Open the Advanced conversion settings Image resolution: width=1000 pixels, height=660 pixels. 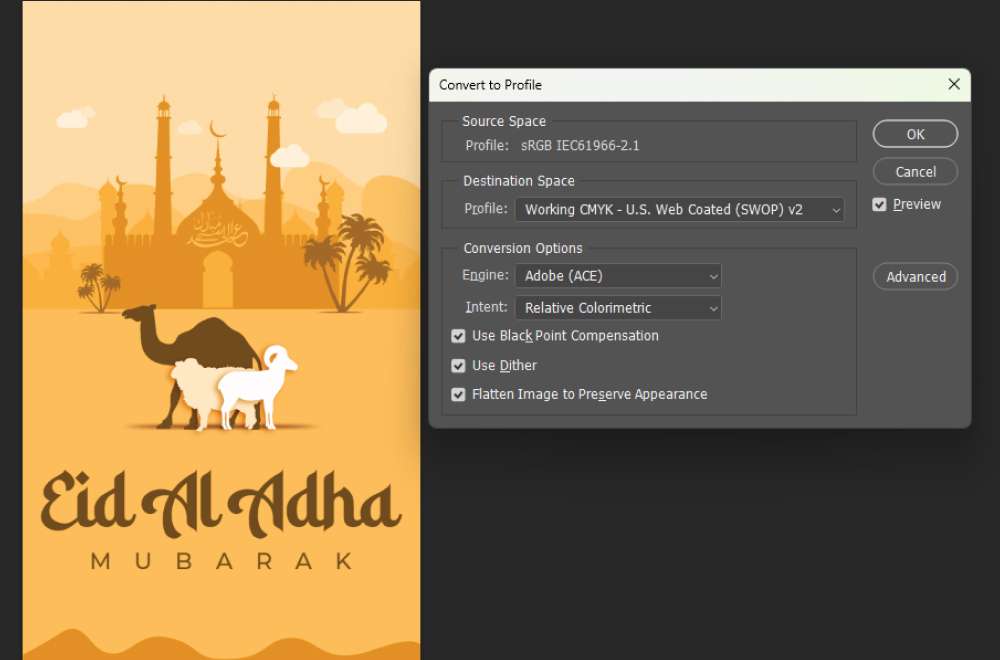[x=915, y=277]
